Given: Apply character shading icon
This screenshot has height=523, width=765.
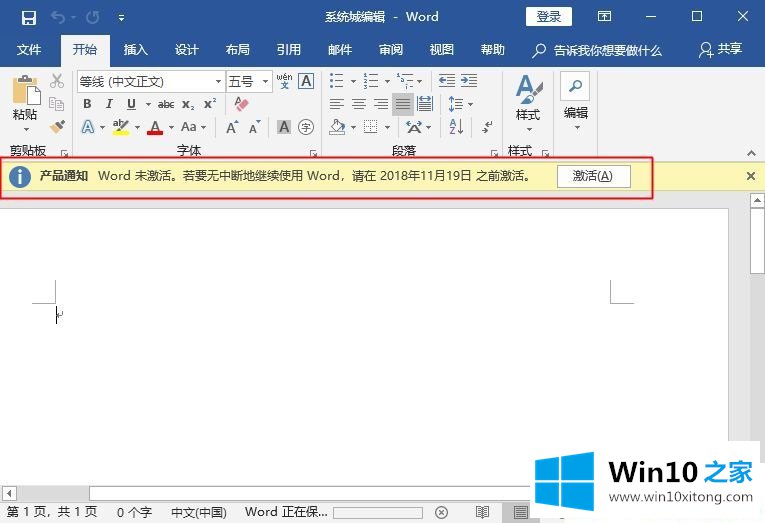Looking at the screenshot, I should [x=283, y=127].
